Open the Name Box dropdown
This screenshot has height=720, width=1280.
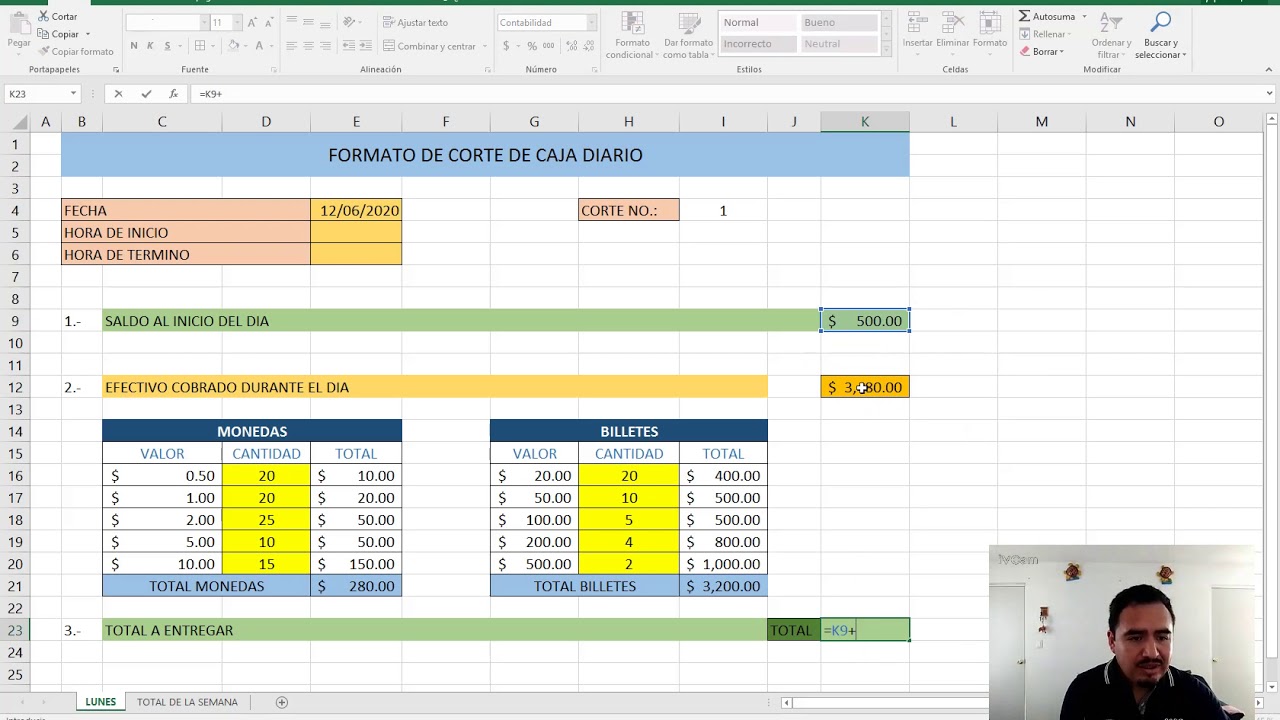[73, 93]
